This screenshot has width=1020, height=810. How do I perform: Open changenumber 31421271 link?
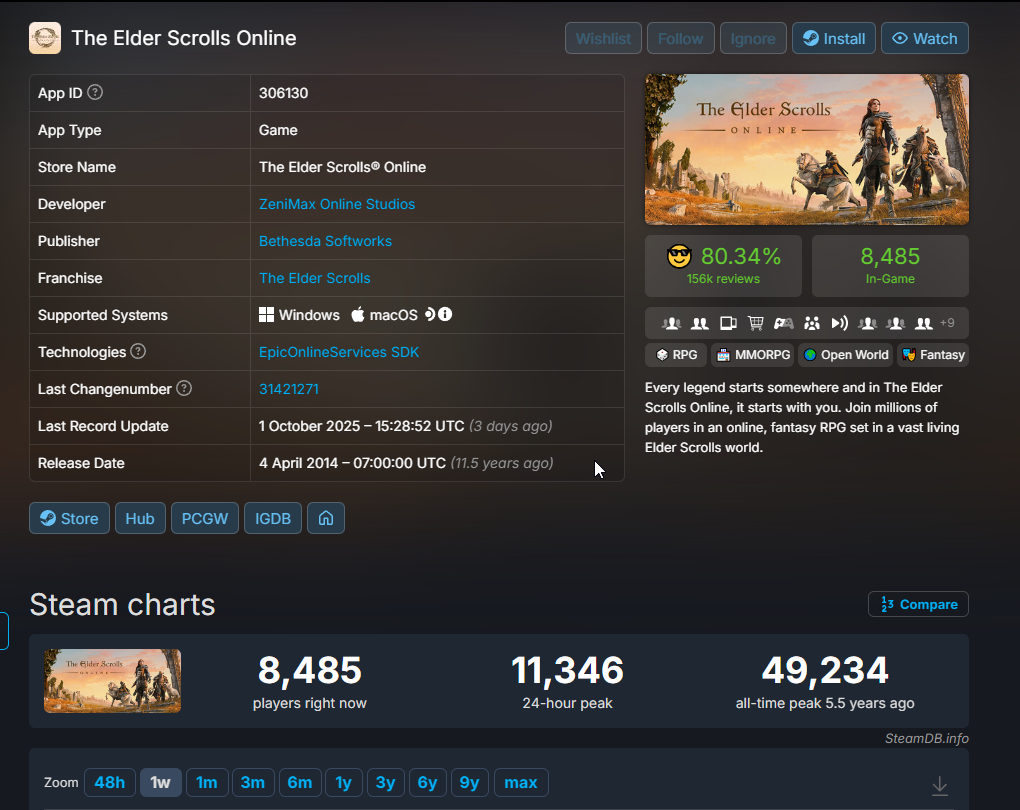(x=289, y=389)
